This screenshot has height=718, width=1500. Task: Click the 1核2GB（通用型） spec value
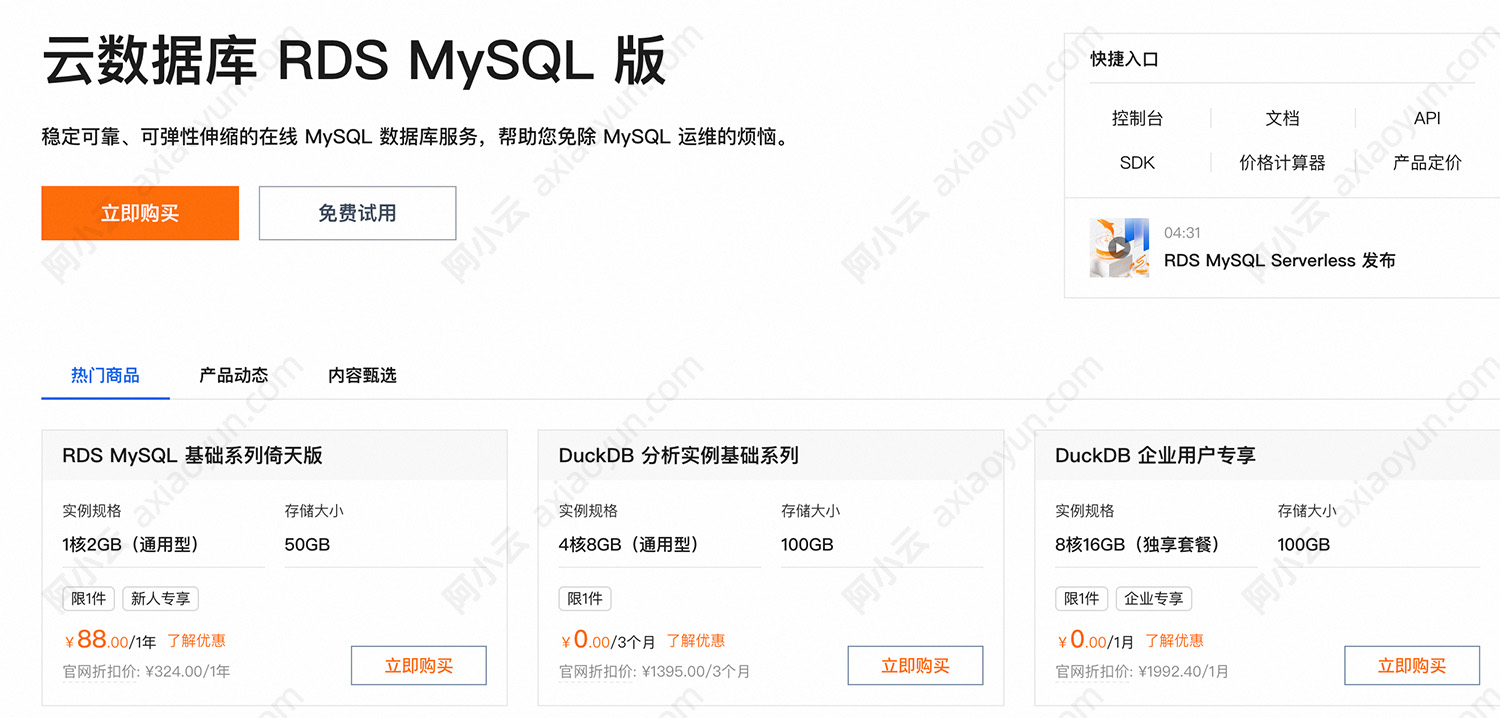click(x=135, y=544)
